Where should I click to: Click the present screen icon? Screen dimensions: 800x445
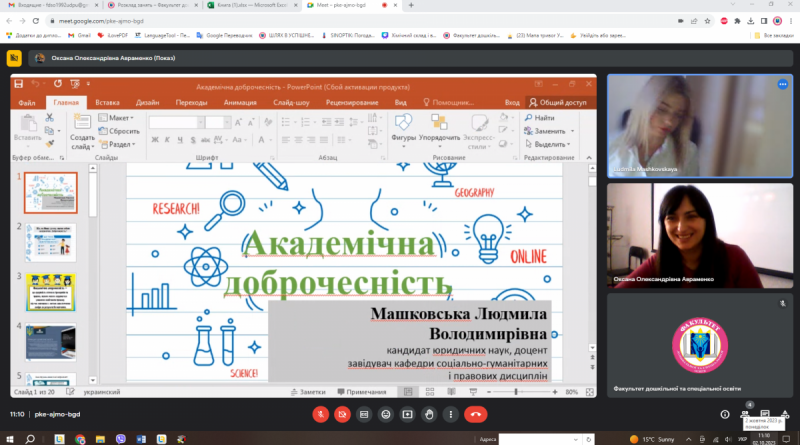point(407,414)
